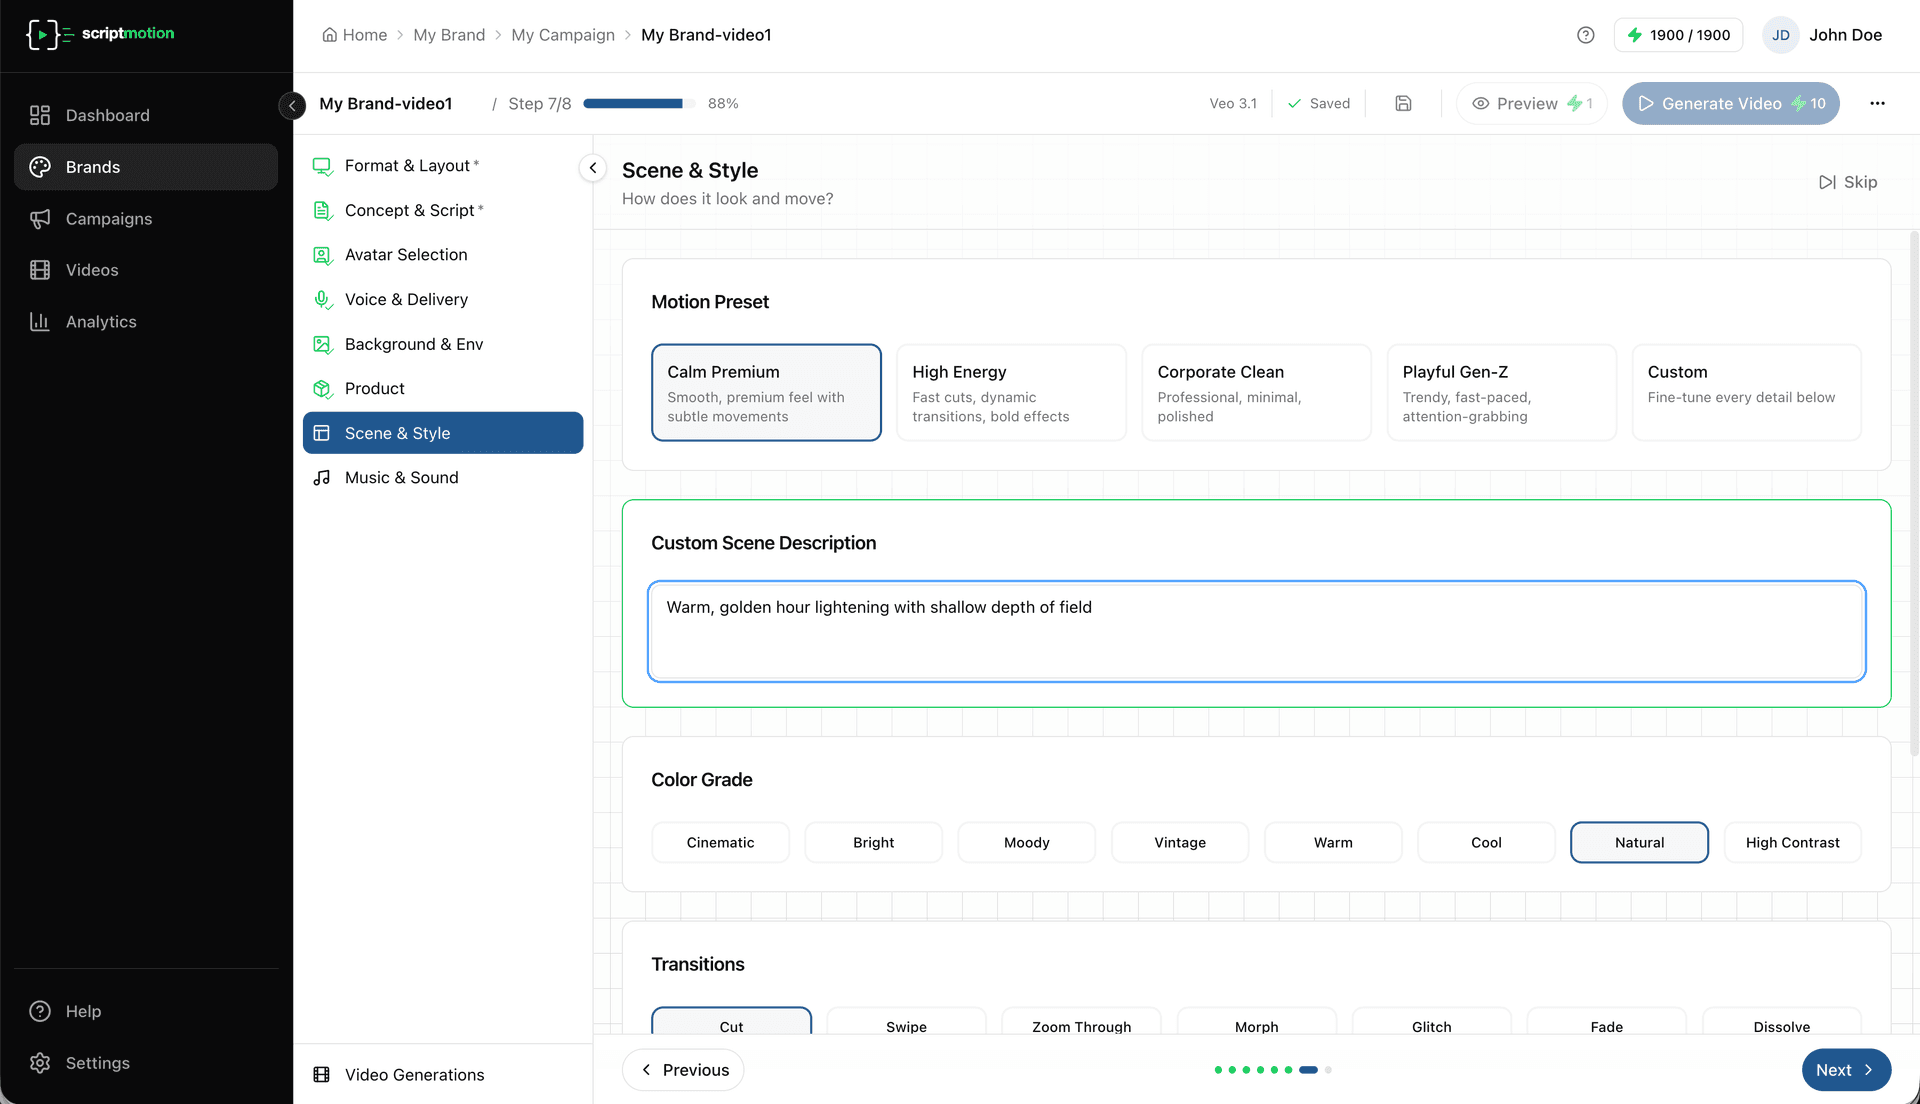Click the scriptmotion logo
The image size is (1920, 1104).
click(100, 34)
